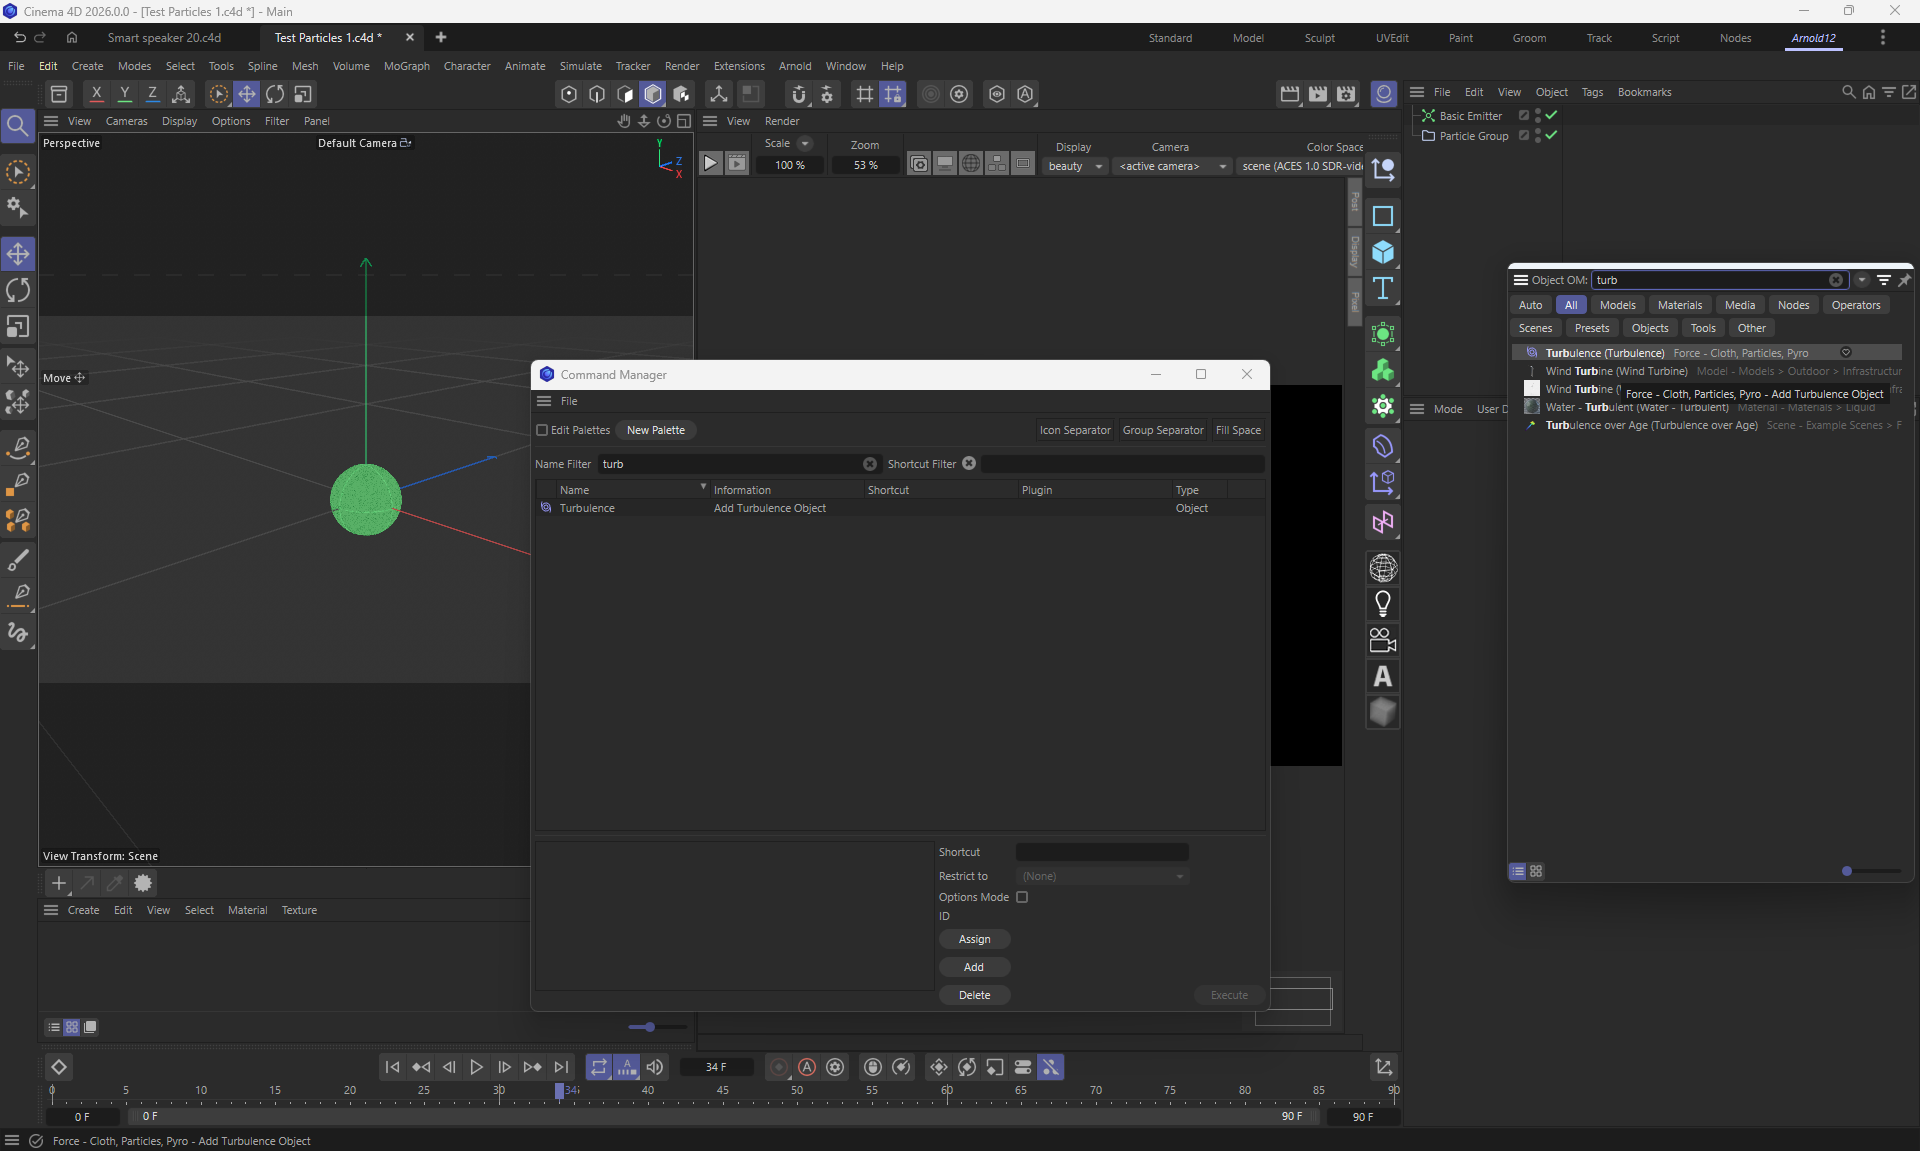Screen dimensions: 1920x1151
Task: Click the Go to End playback icon
Action: coord(561,1067)
